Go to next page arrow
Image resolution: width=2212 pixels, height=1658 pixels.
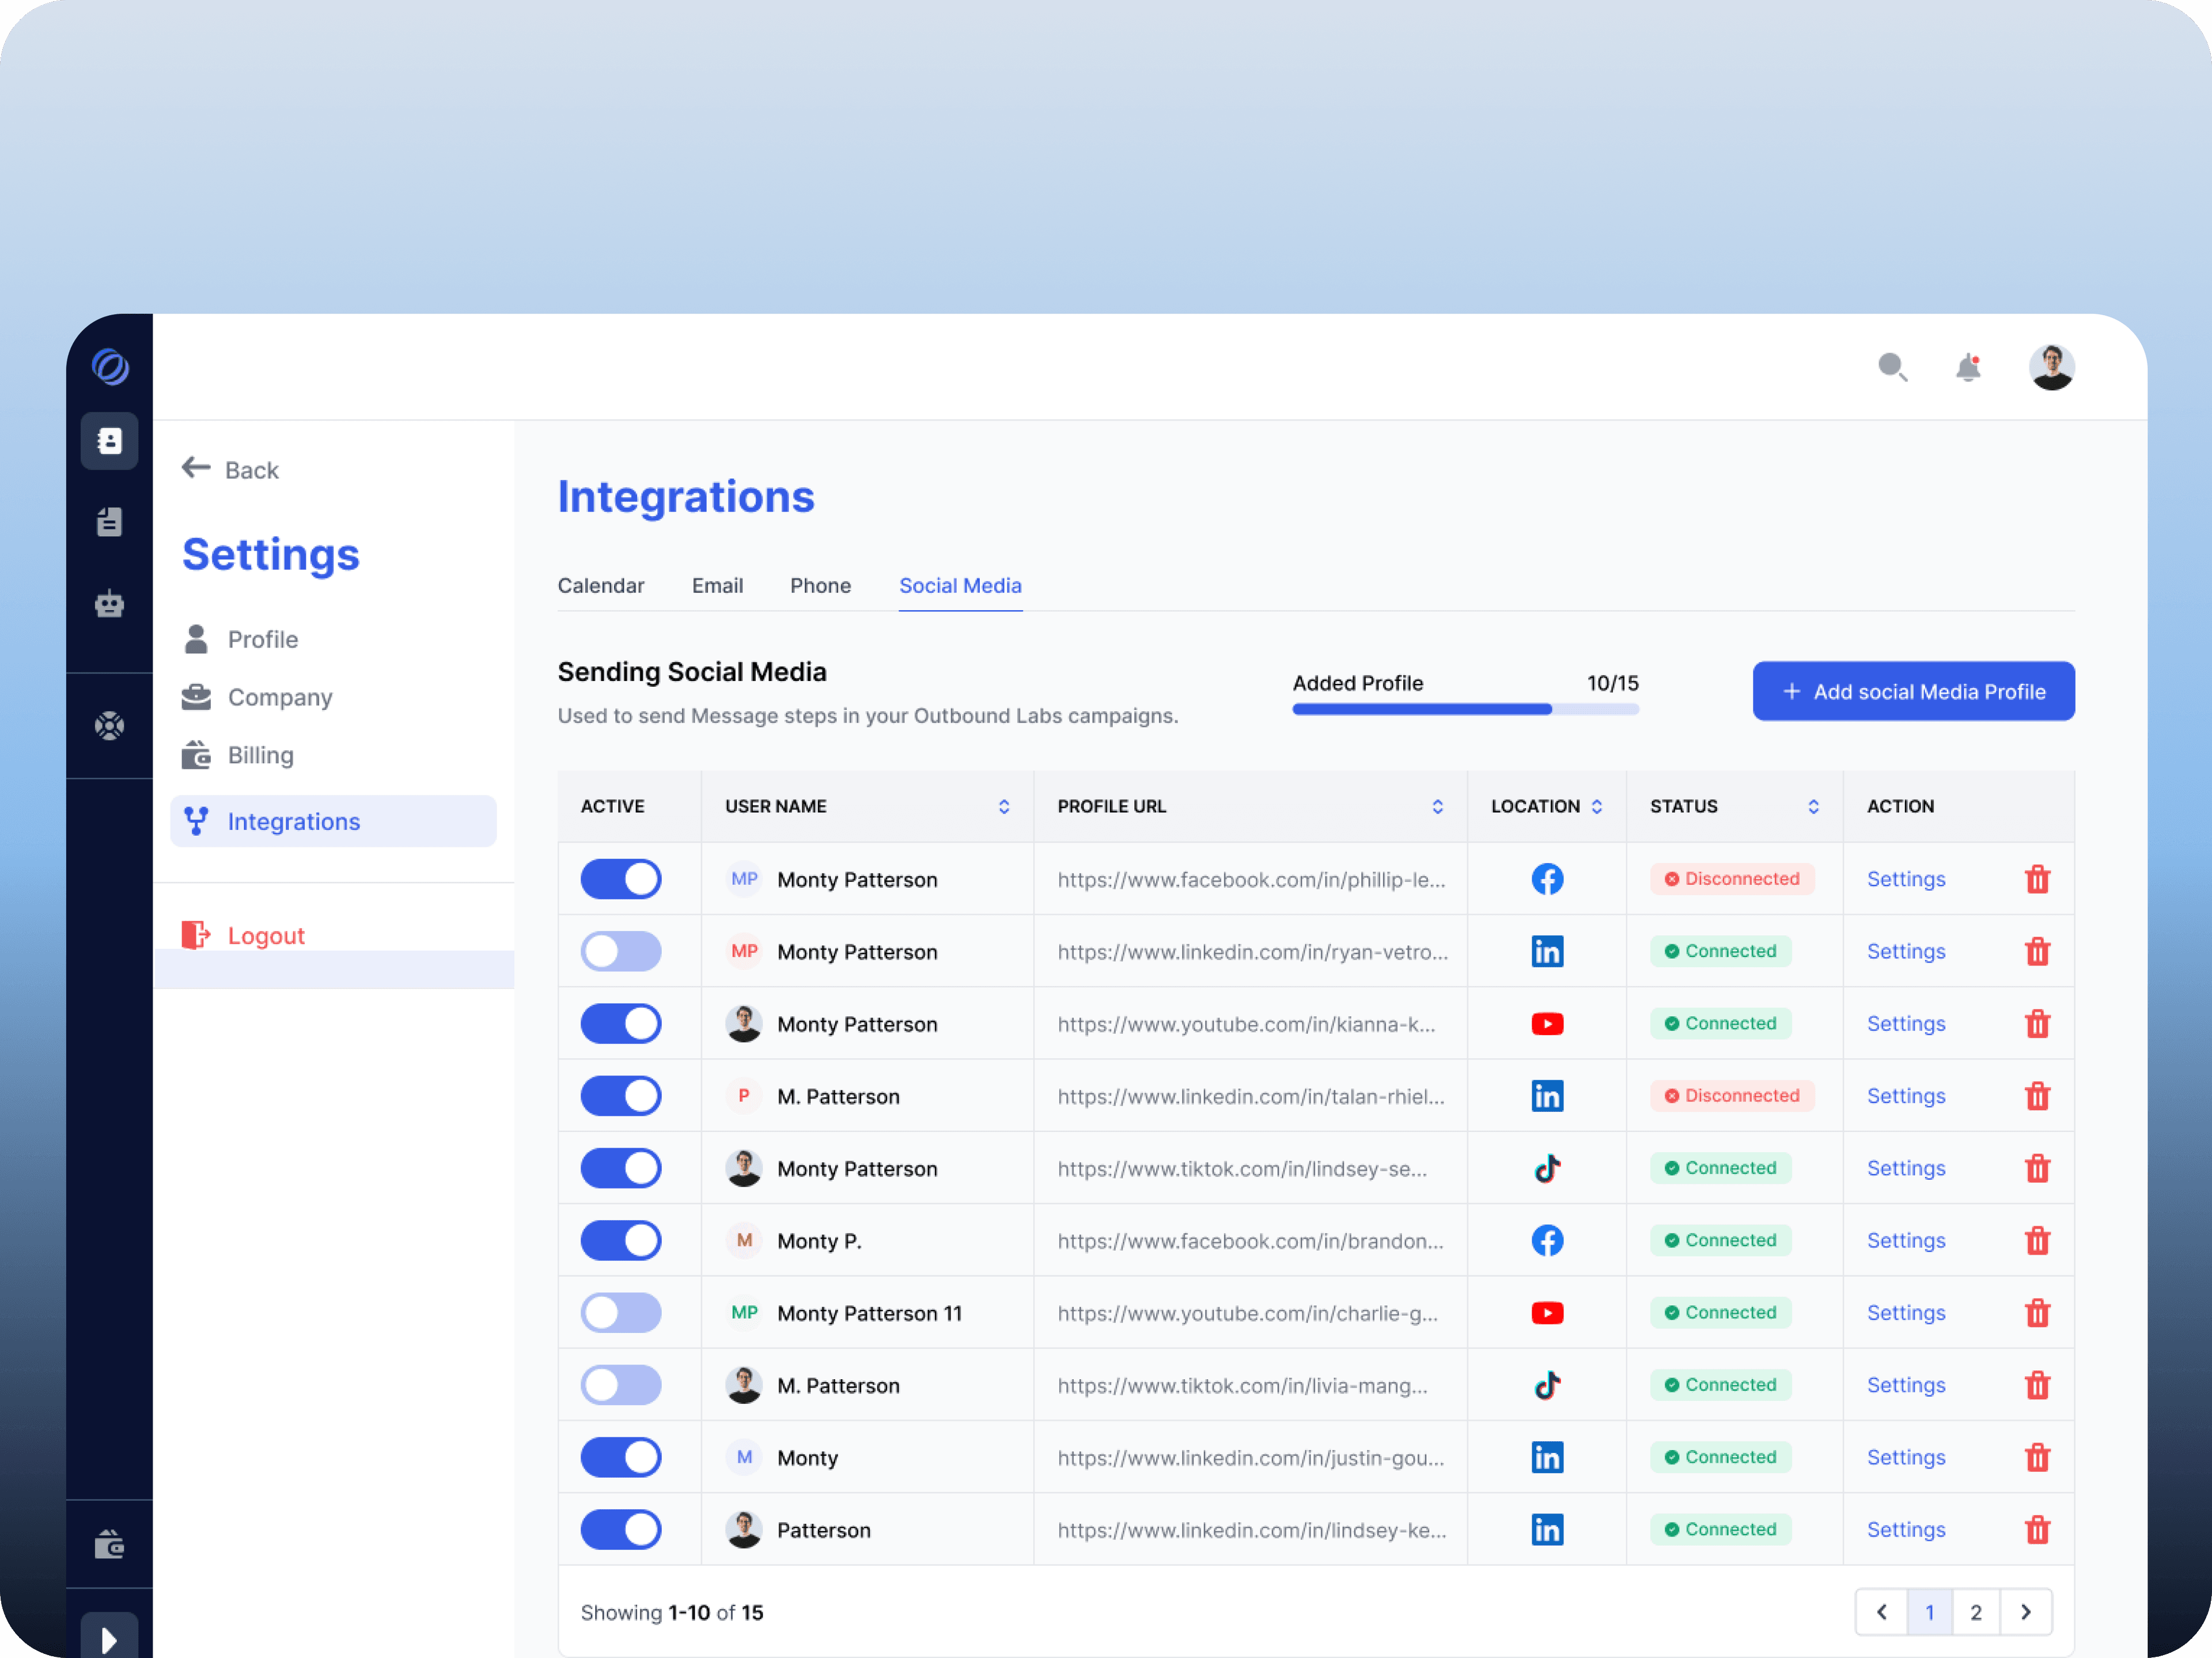(x=2025, y=1612)
